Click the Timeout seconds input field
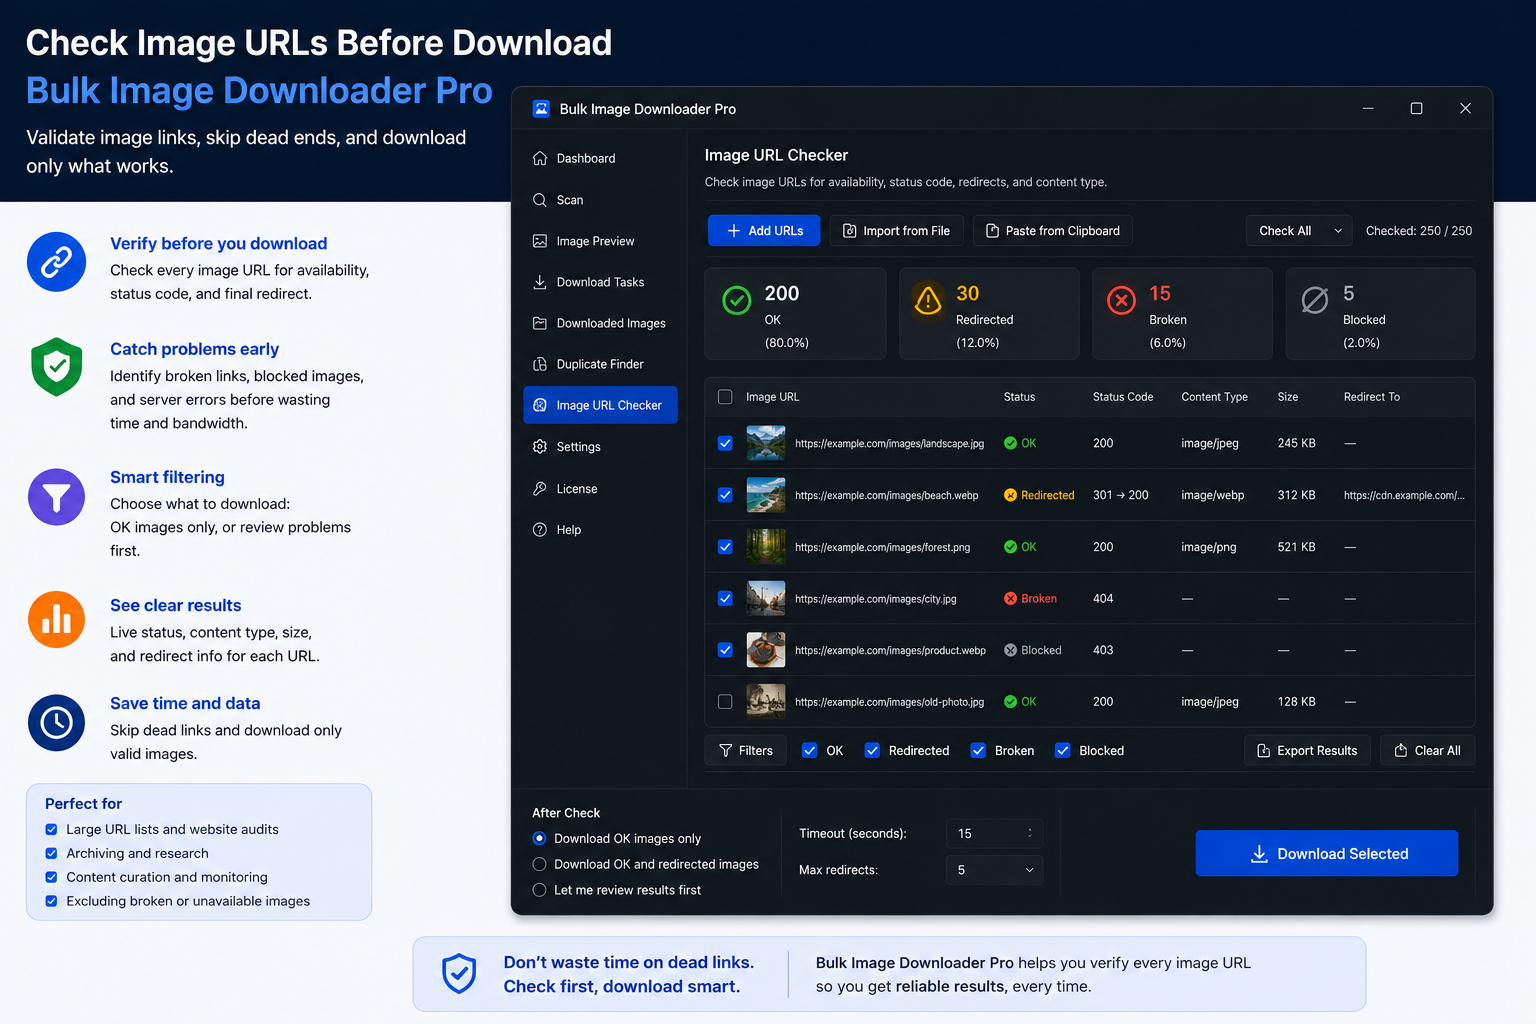This screenshot has width=1536, height=1024. [994, 833]
